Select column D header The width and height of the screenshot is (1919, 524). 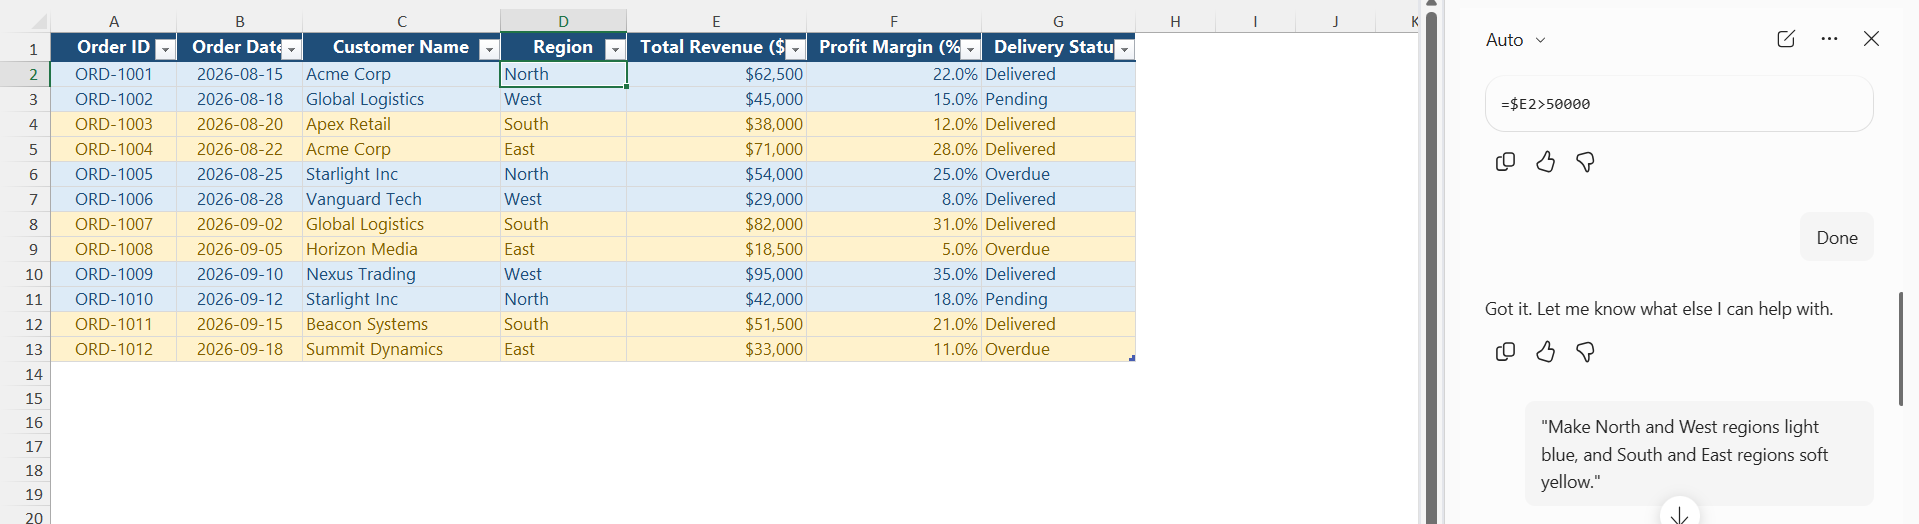point(563,21)
